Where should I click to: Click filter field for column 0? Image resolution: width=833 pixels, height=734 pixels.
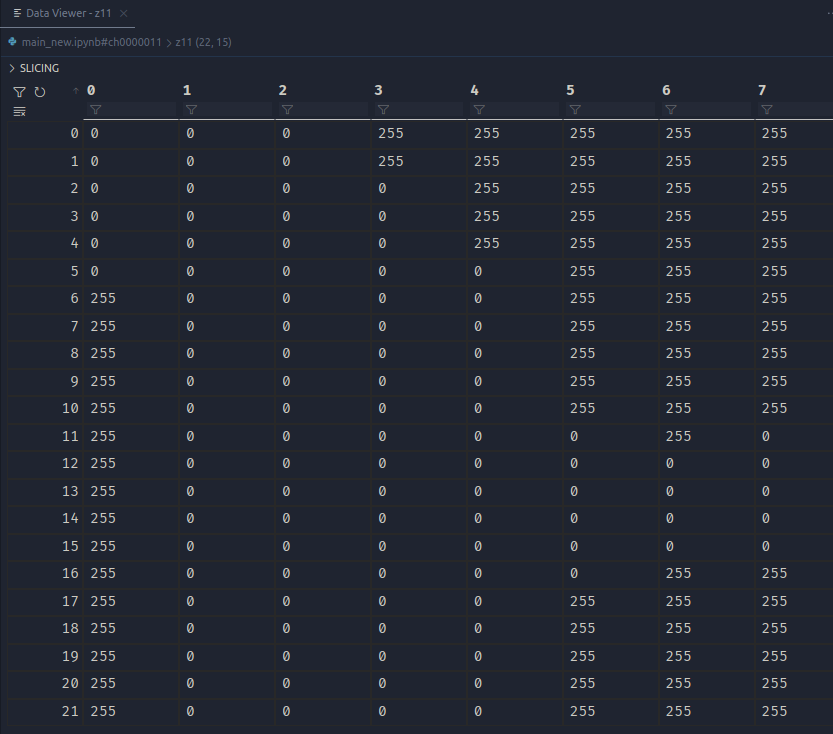click(131, 109)
